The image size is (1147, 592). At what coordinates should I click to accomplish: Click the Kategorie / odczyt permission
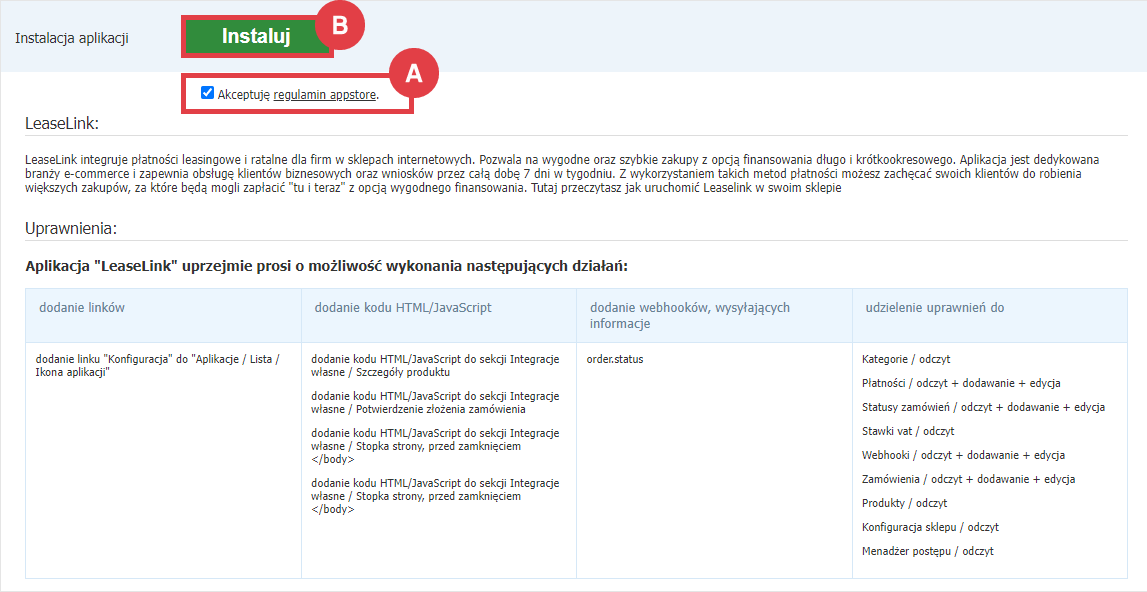[x=904, y=359]
